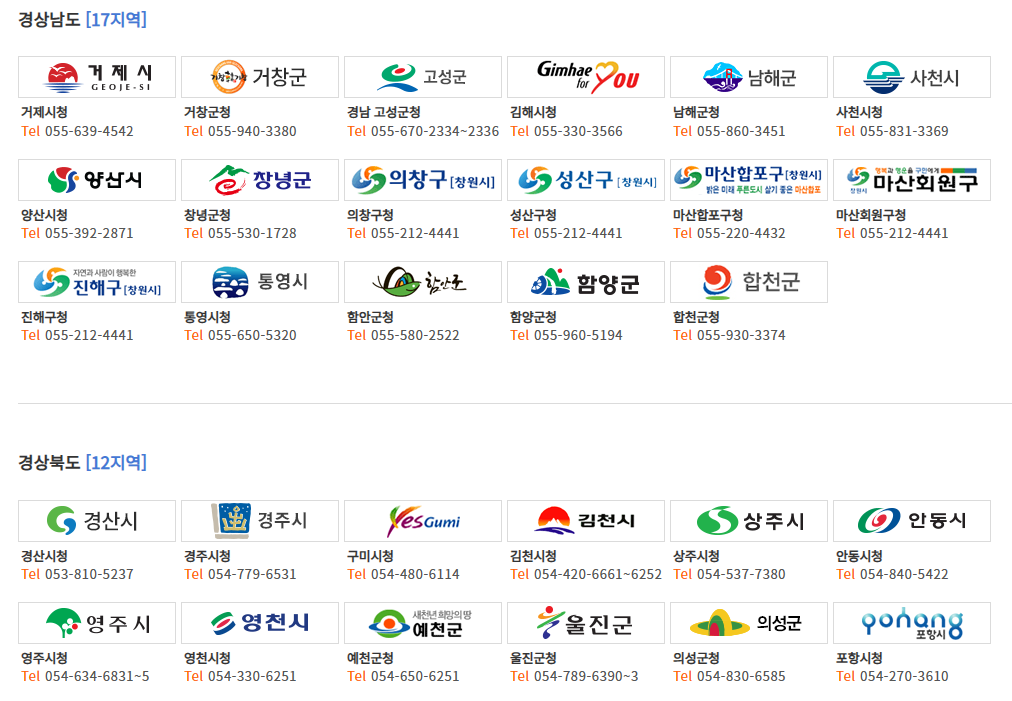Open the 김해시청 link
The height and width of the screenshot is (701, 1012).
pyautogui.click(x=532, y=112)
